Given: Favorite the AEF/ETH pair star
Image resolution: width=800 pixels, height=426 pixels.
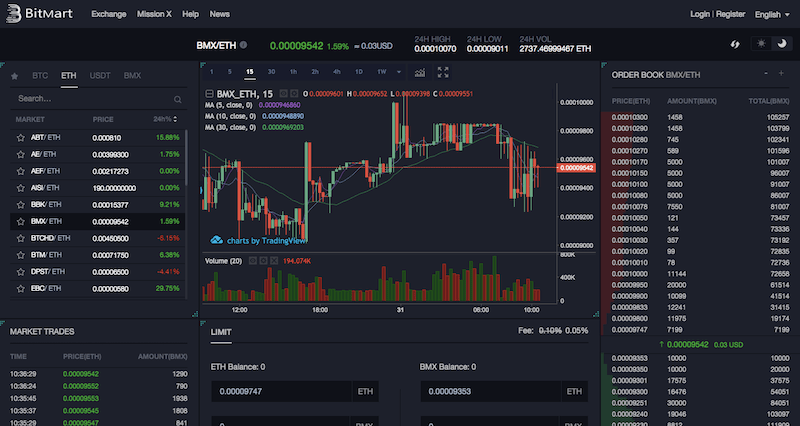Looking at the screenshot, I should pyautogui.click(x=21, y=171).
